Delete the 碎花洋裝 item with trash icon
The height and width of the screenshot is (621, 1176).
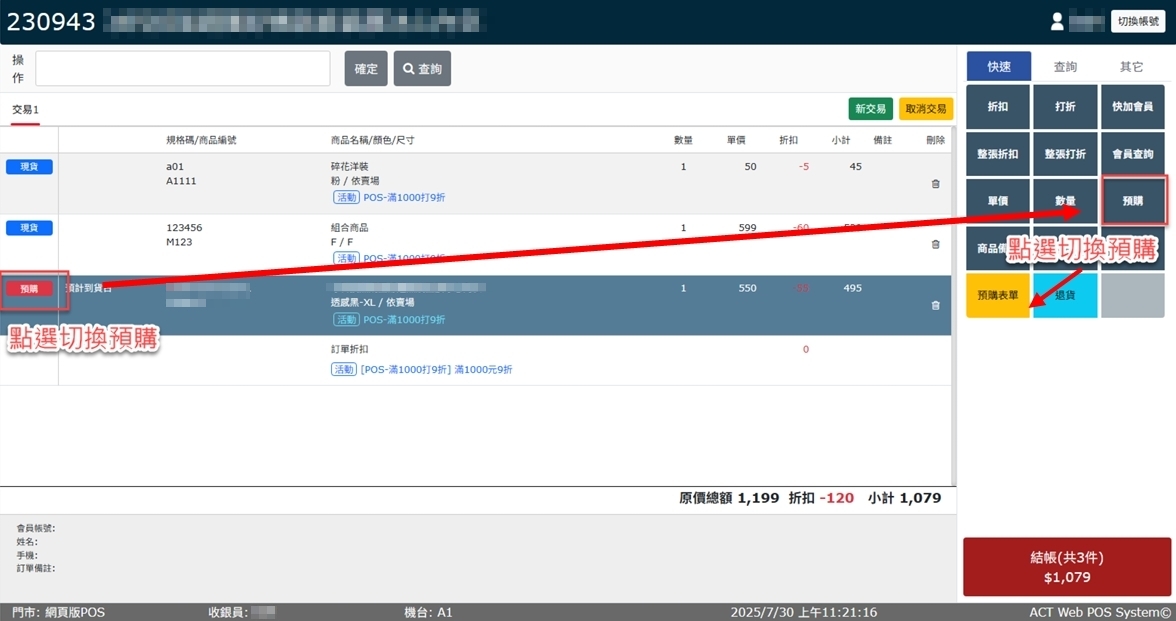tap(935, 184)
